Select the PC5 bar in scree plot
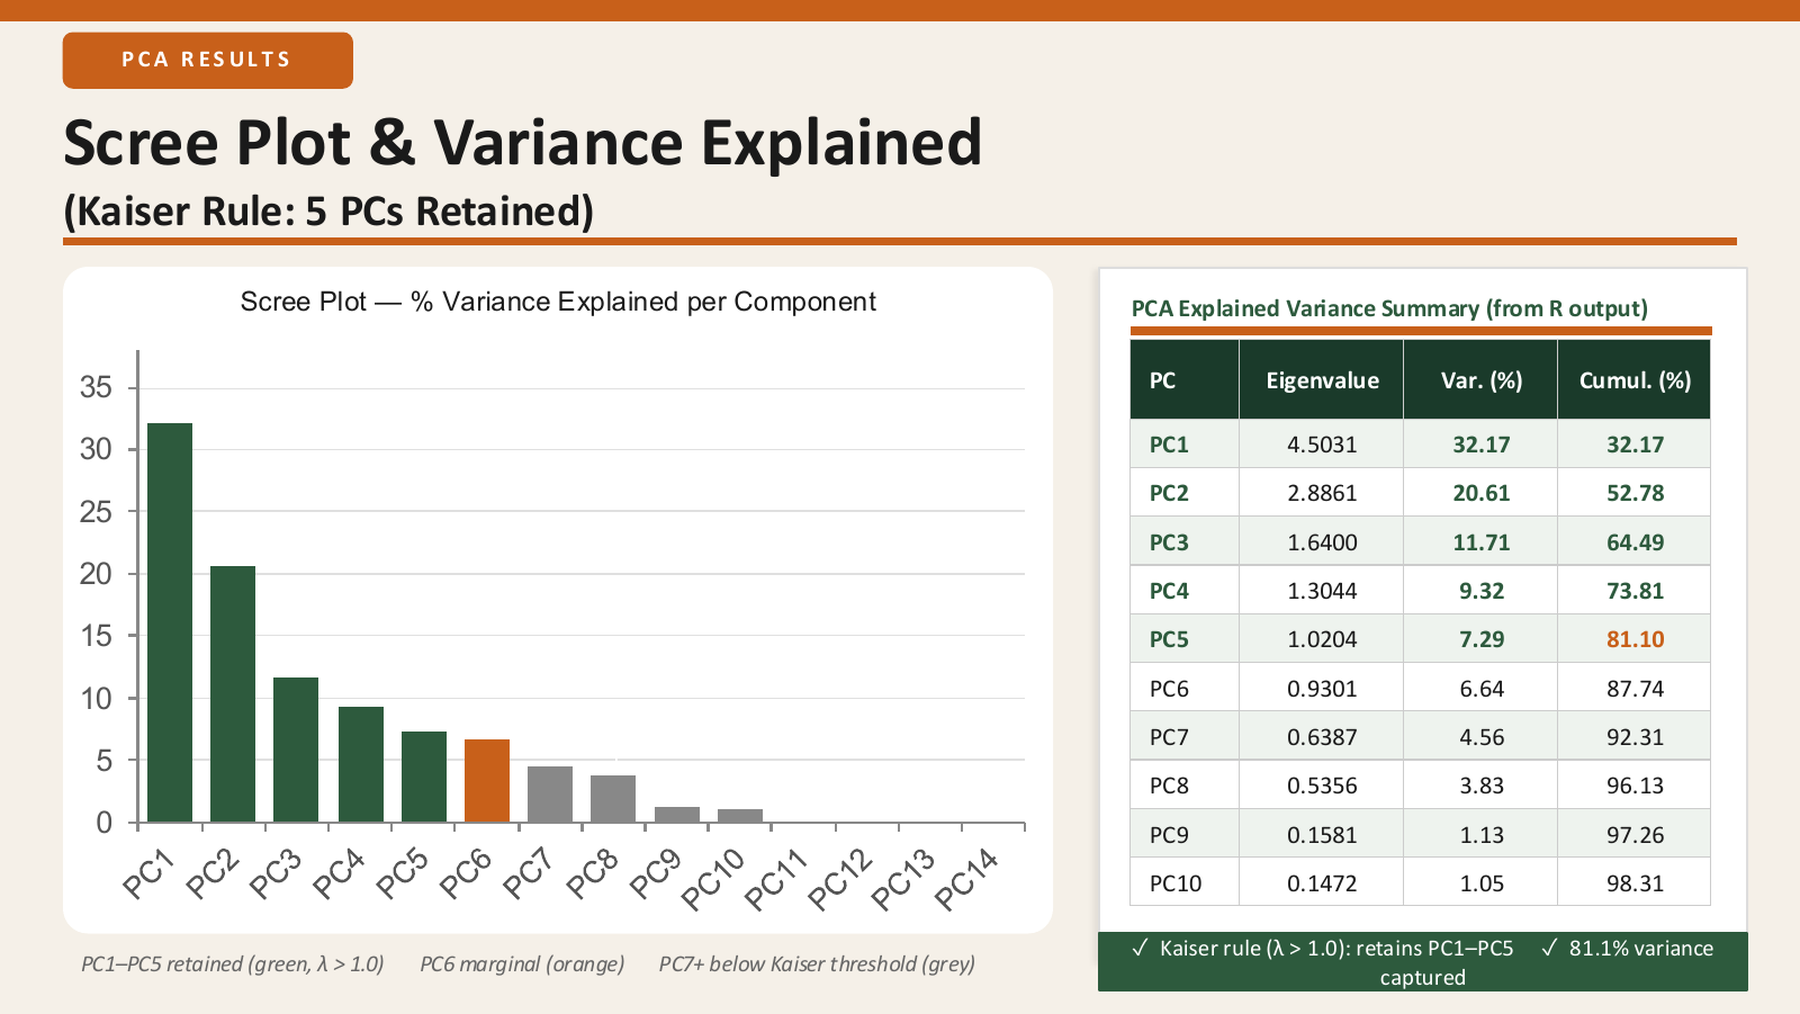 [424, 777]
